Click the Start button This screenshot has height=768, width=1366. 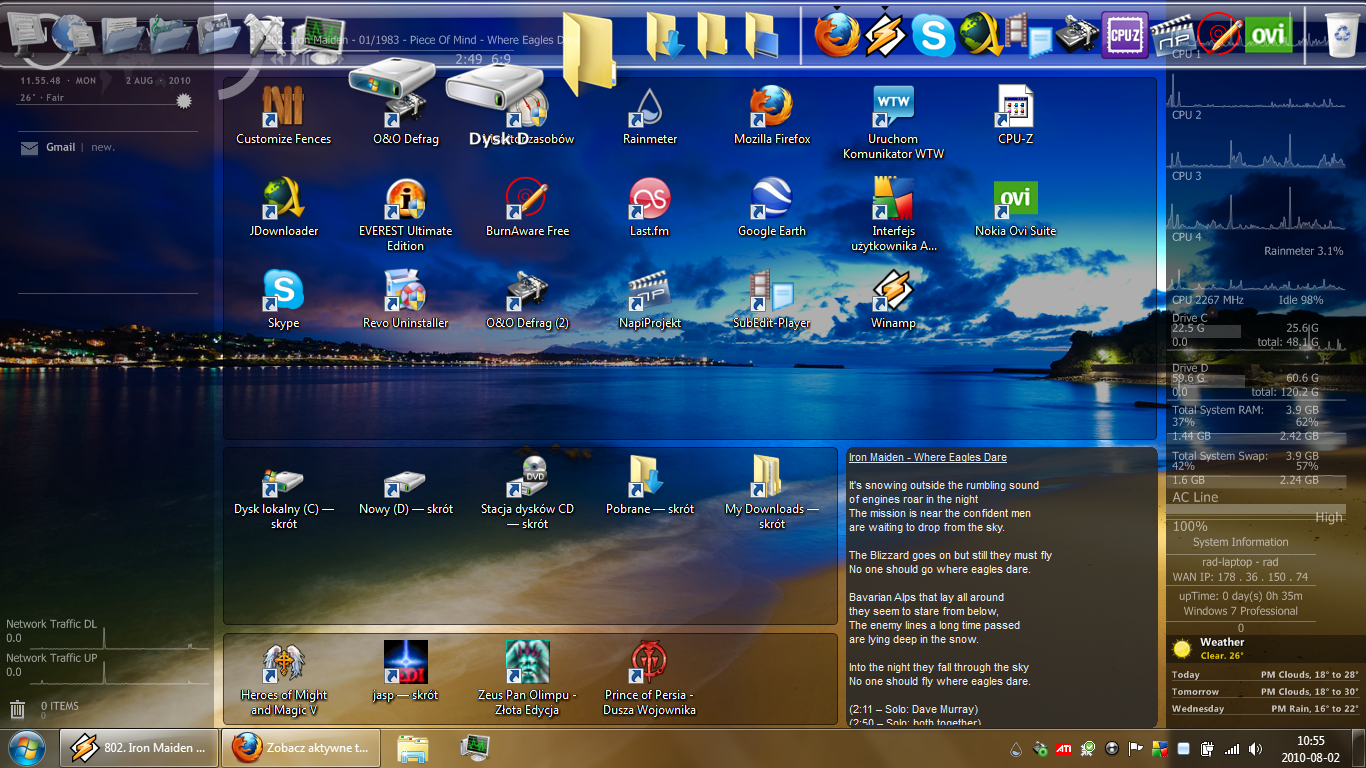point(25,748)
